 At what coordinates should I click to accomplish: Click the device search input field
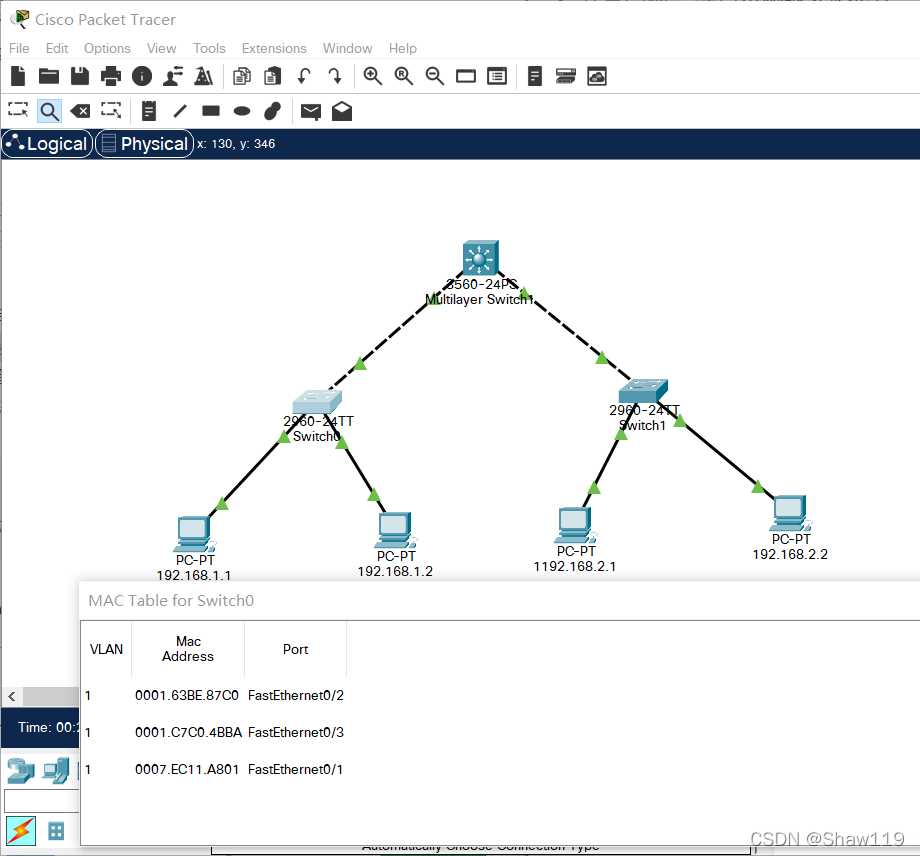(x=42, y=801)
